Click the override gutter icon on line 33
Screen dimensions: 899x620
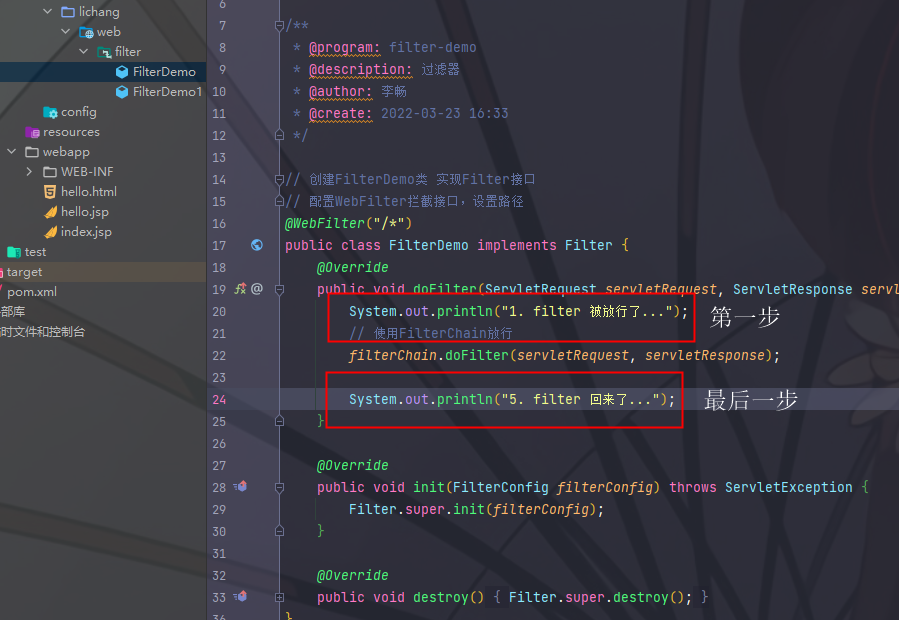coord(240,596)
